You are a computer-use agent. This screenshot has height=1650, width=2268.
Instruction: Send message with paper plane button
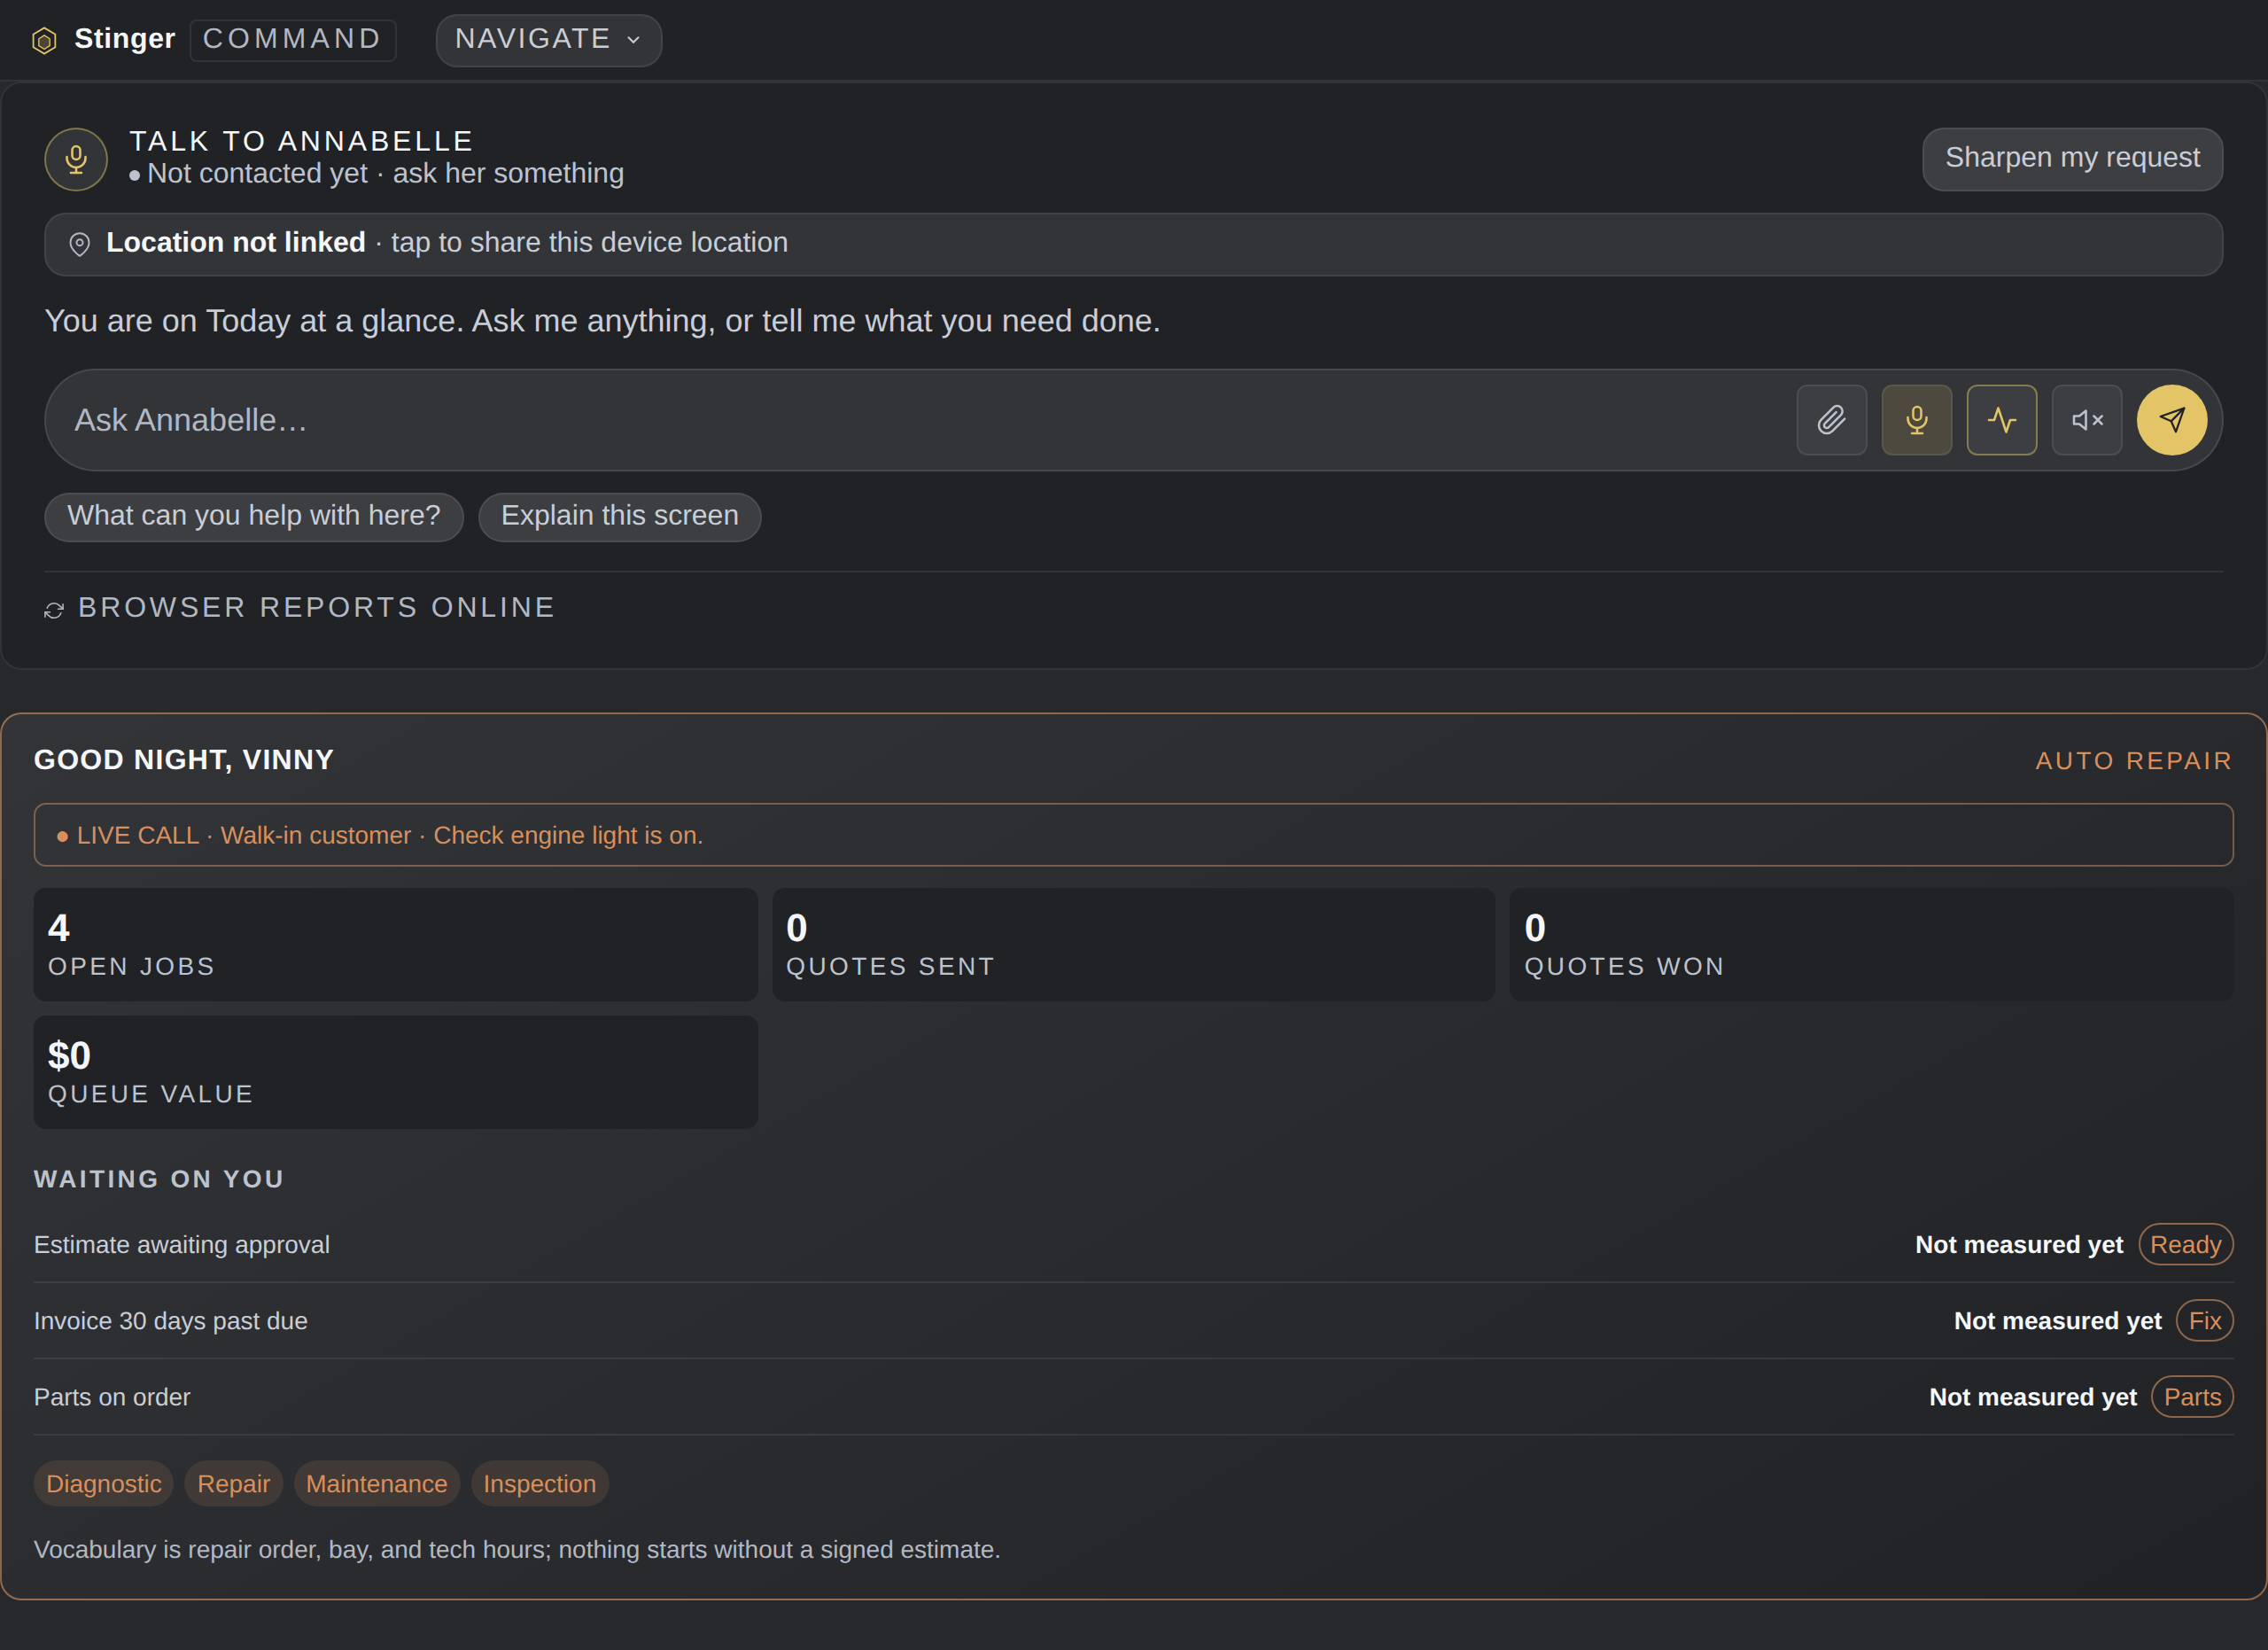point(2171,420)
